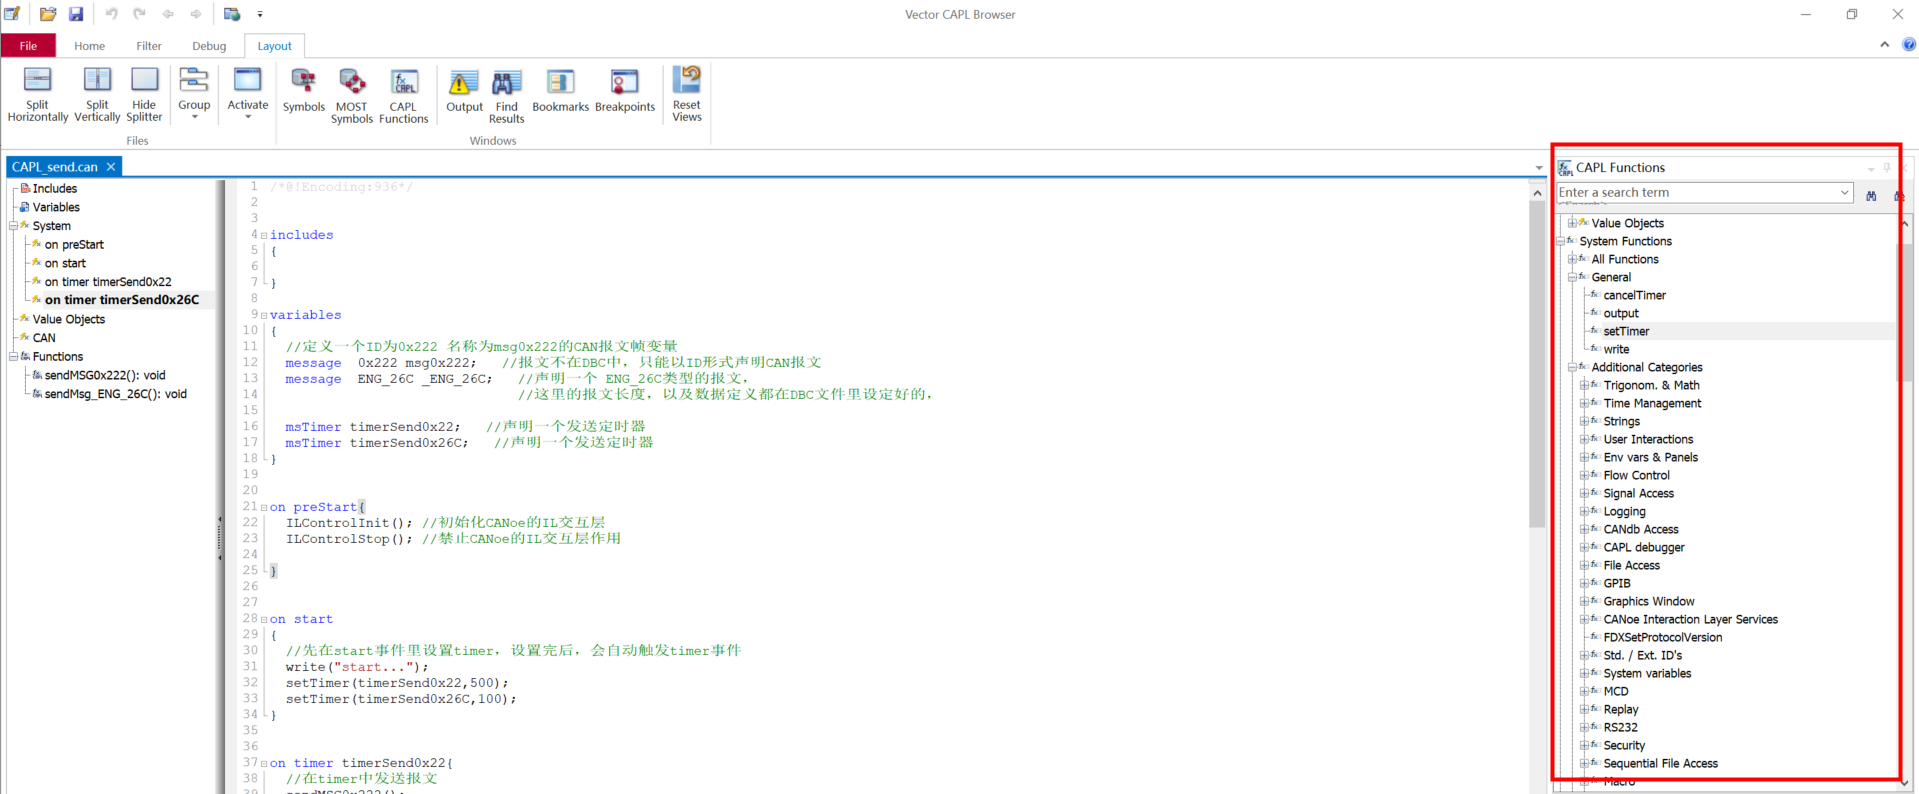Select 'on timer timerSend0x22' in navigator
The image size is (1919, 794).
(x=108, y=282)
